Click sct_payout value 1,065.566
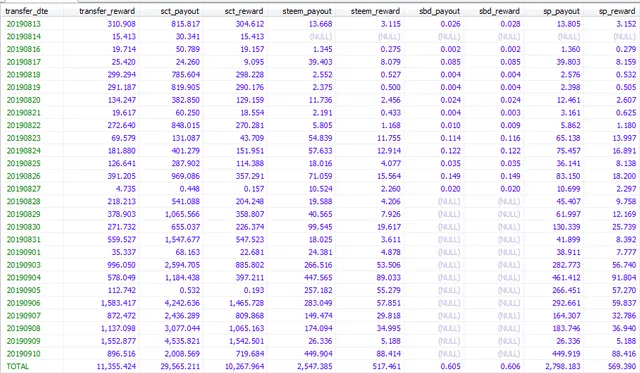This screenshot has height=373, width=640. [x=182, y=214]
